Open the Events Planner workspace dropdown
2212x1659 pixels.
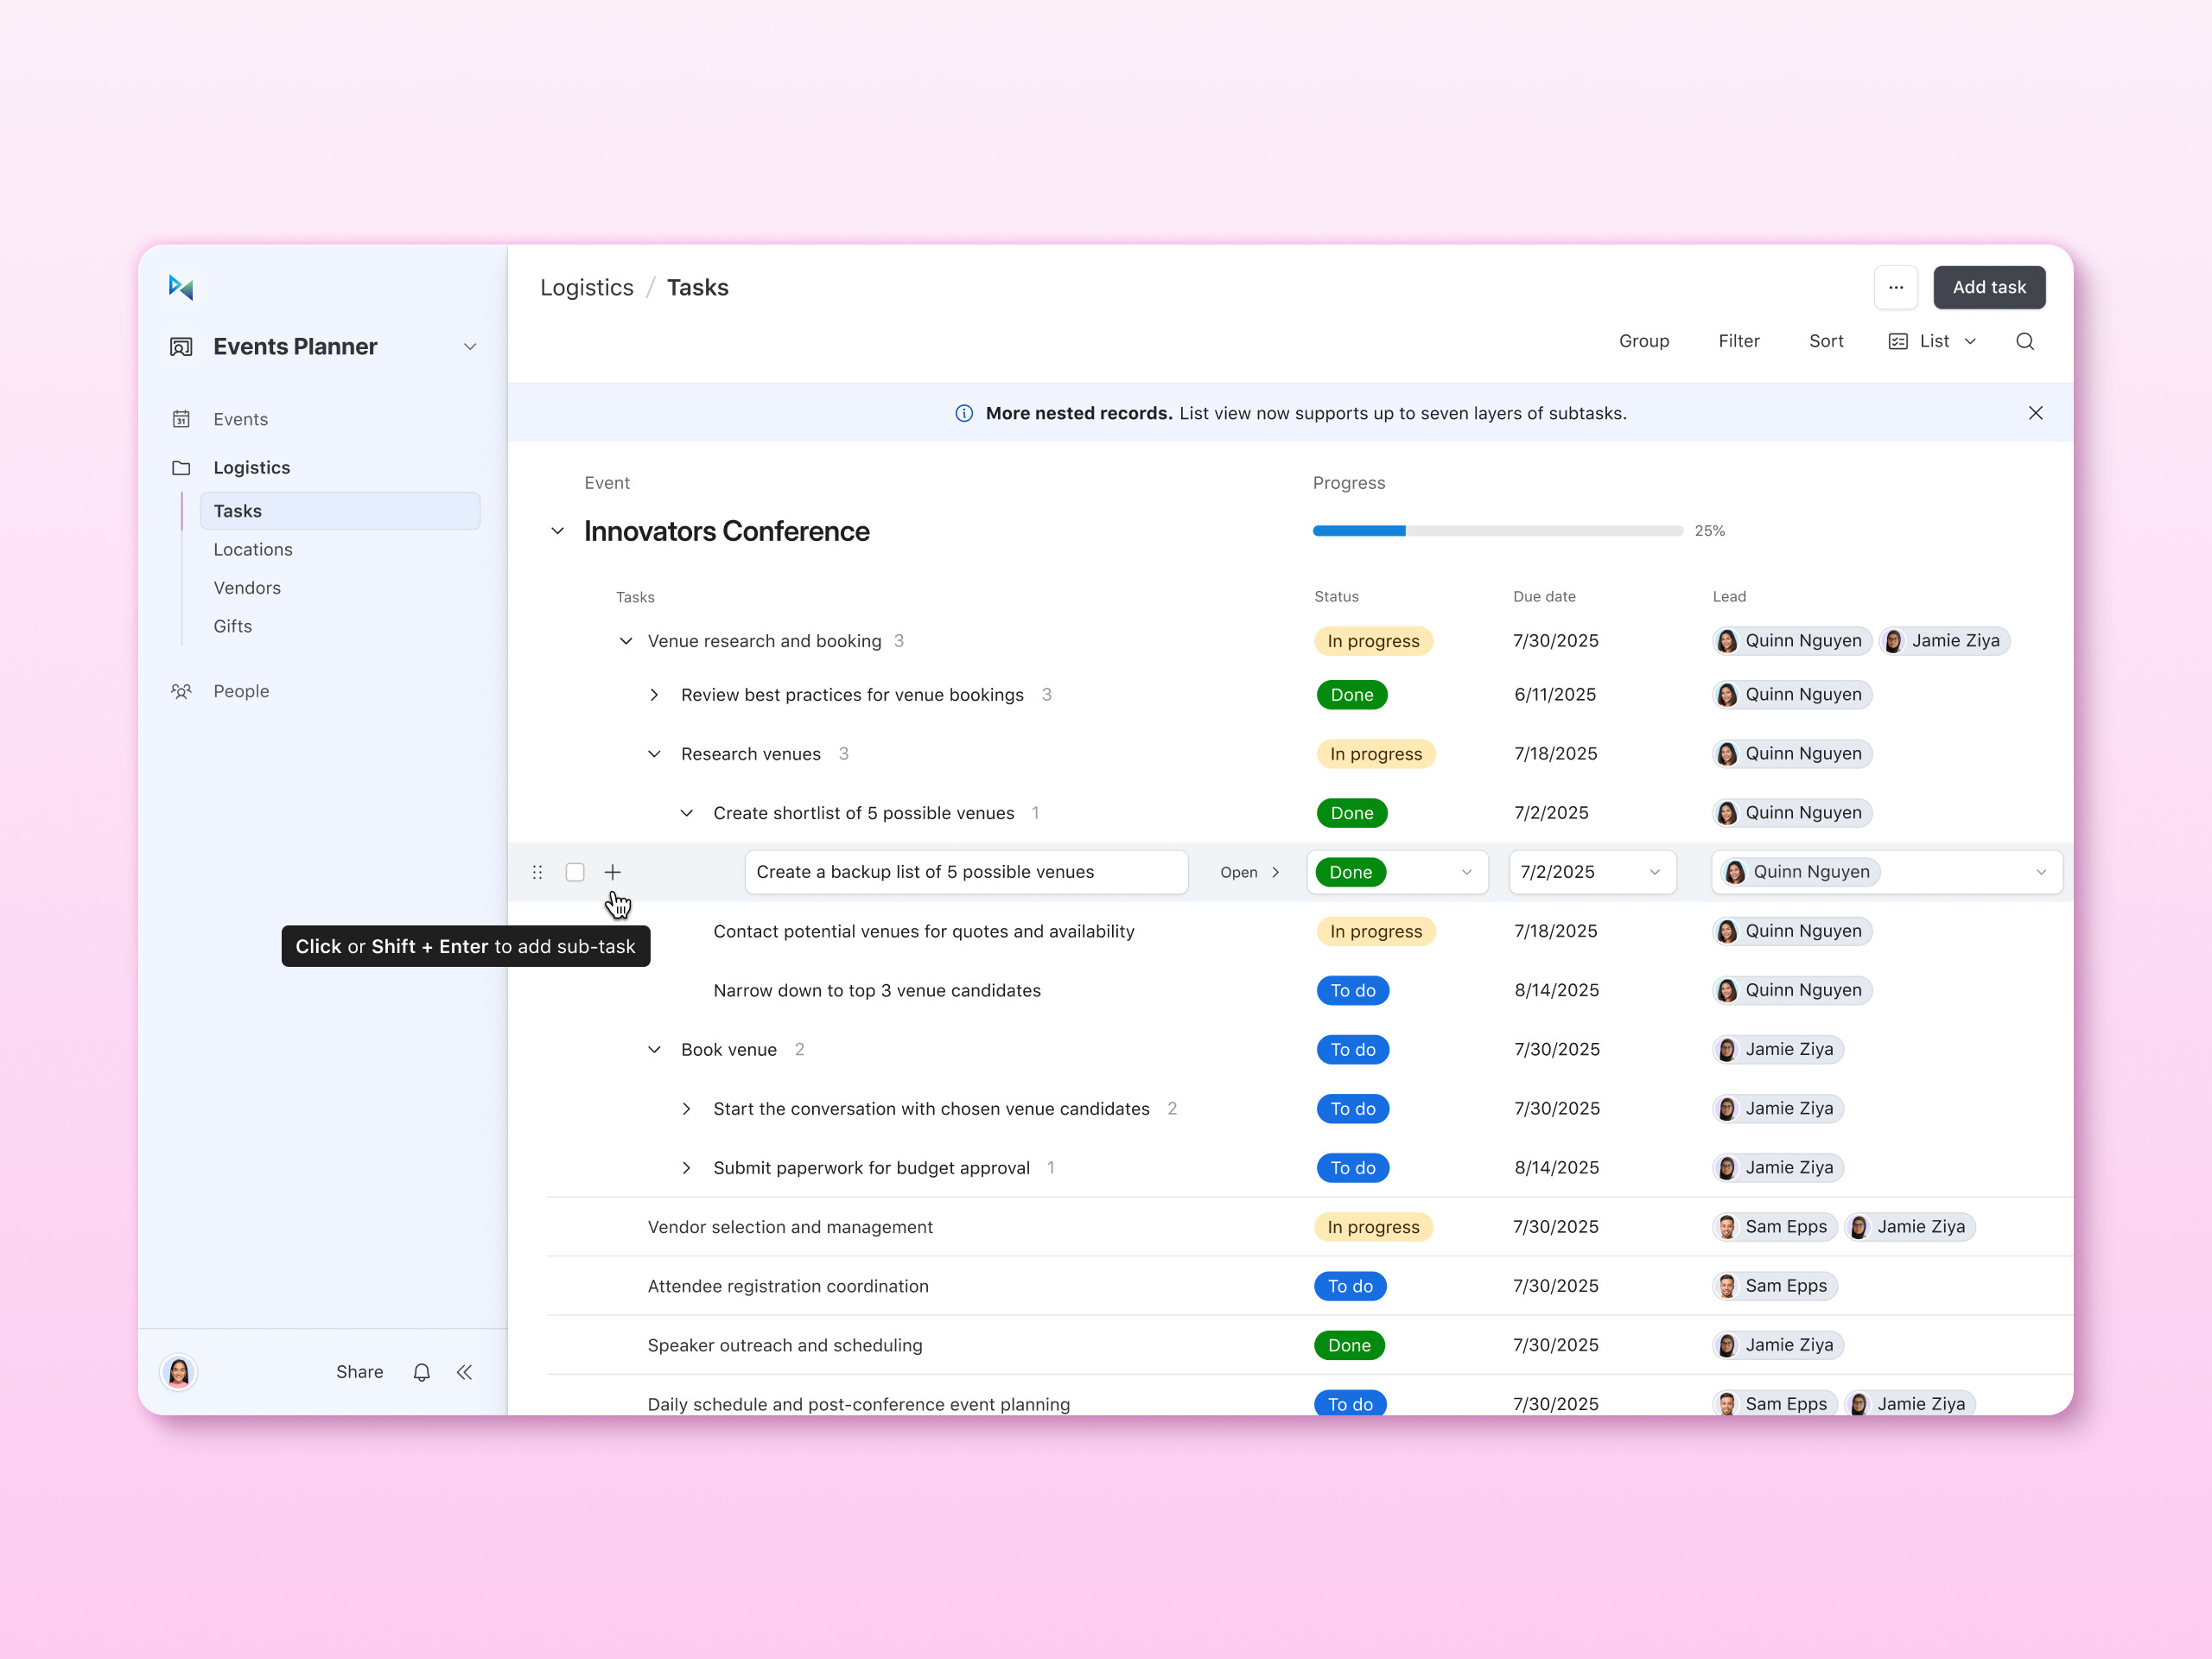pos(469,347)
